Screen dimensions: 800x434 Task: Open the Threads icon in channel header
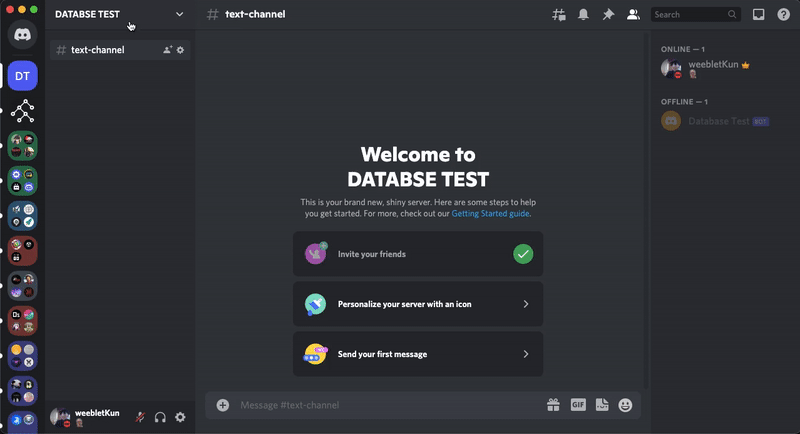tap(559, 15)
